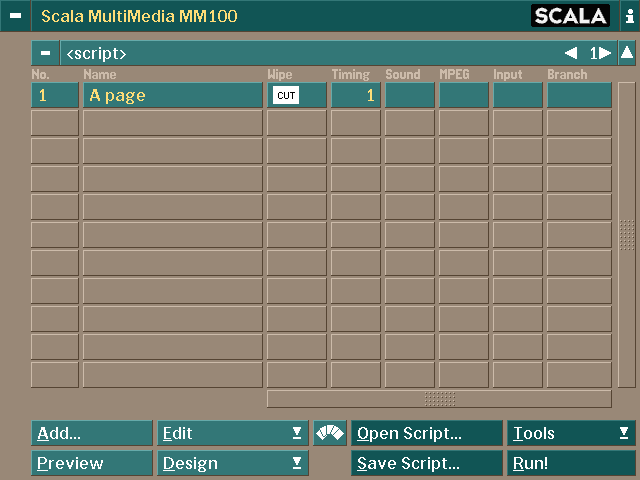
Task: Run the script with Run! button
Action: click(x=571, y=464)
